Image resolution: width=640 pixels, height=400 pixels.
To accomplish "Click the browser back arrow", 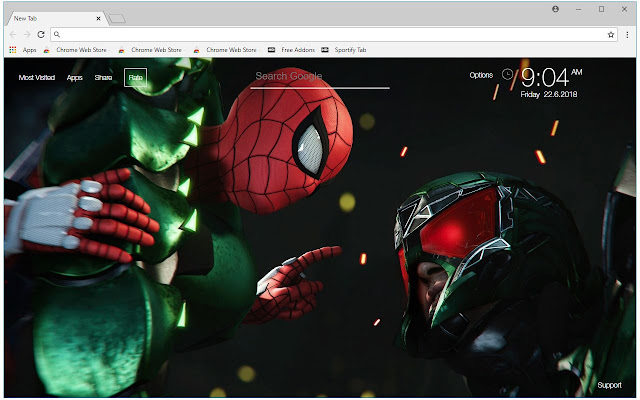I will pos(13,35).
